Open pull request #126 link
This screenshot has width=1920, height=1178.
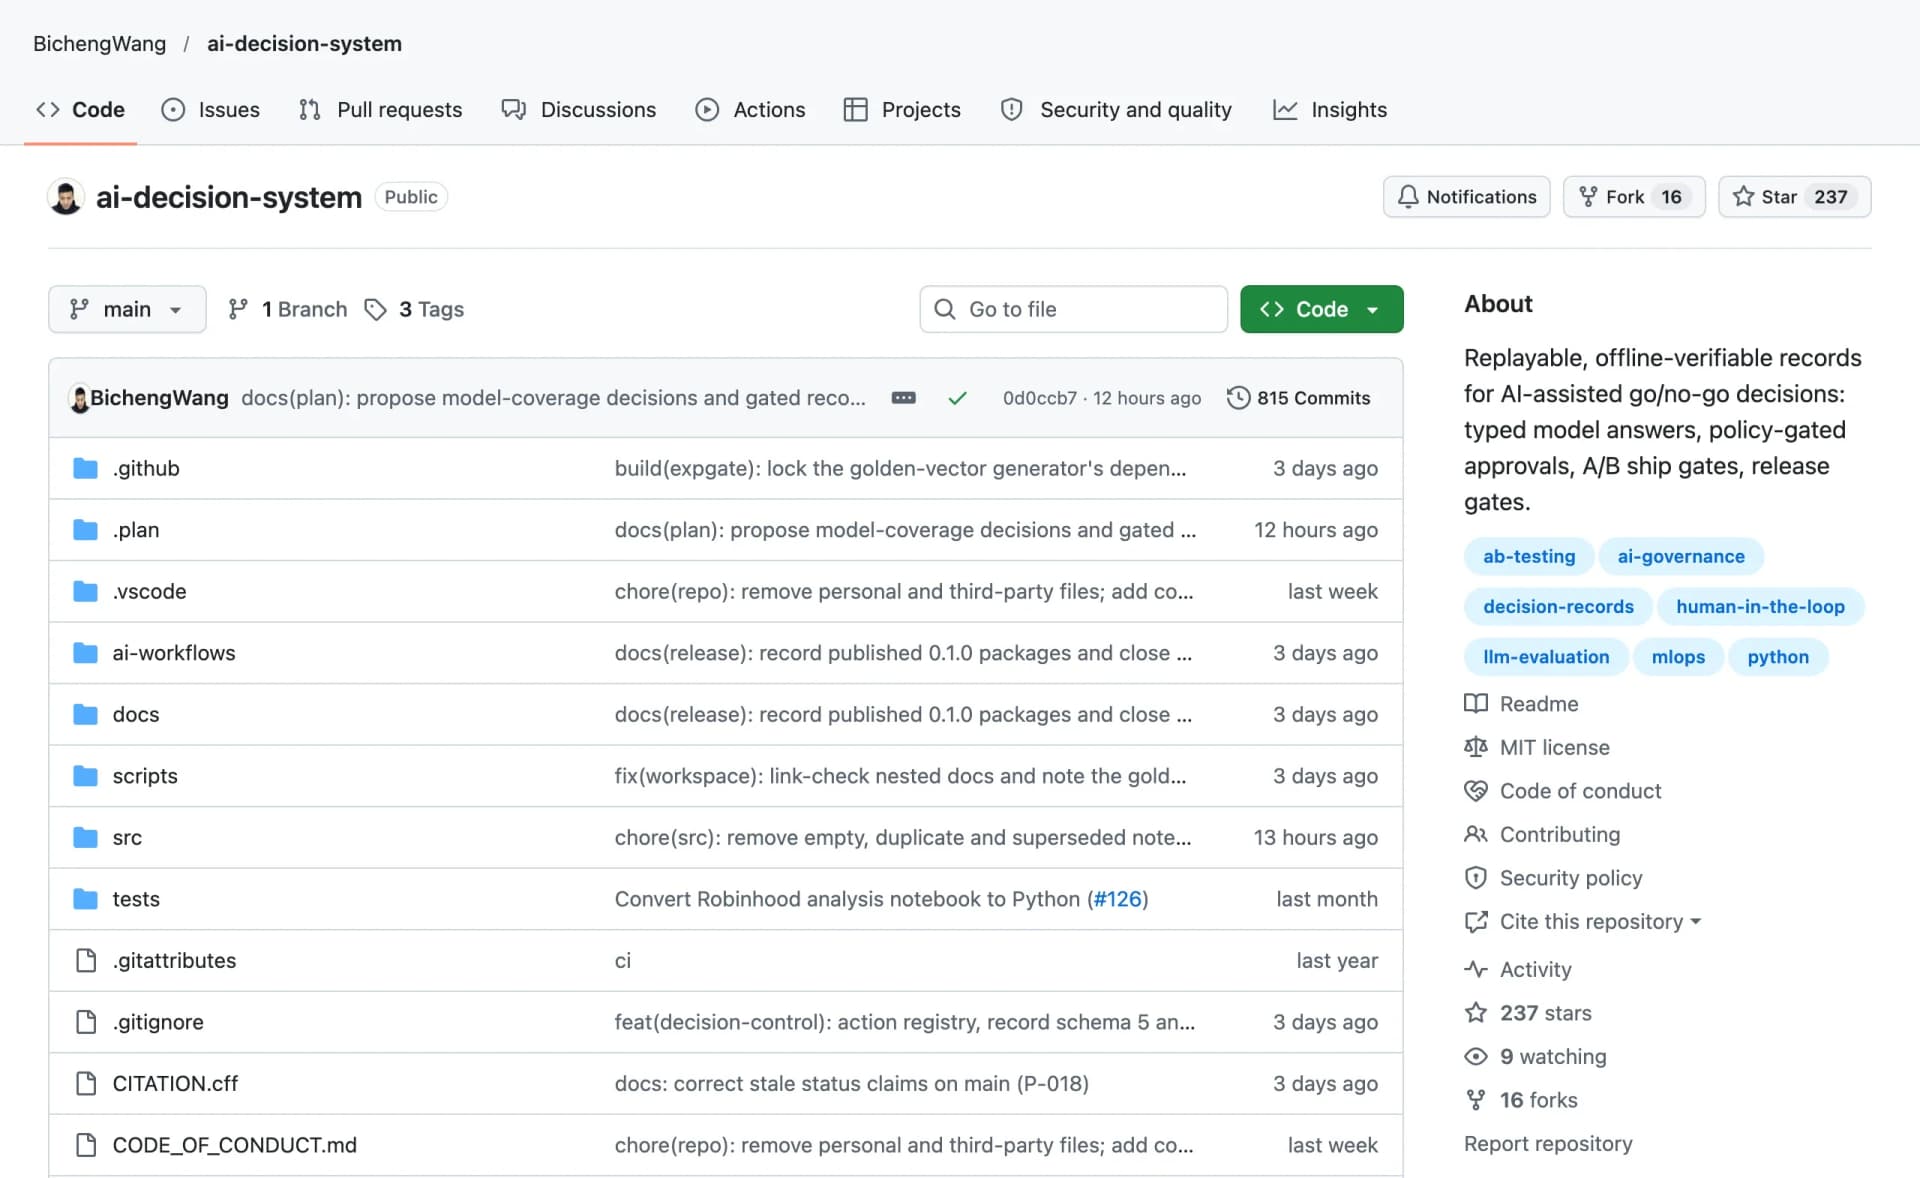point(1117,899)
